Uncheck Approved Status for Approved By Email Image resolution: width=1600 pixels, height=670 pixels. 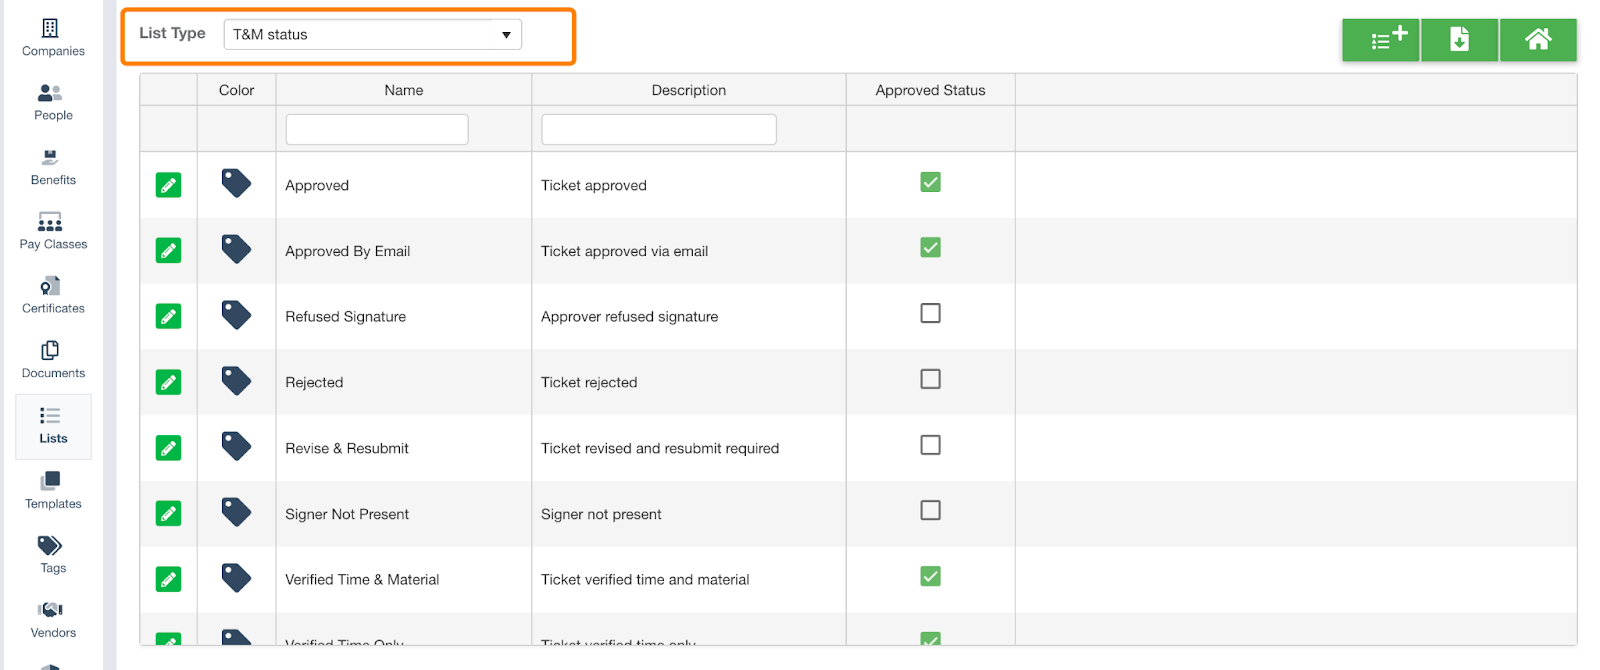930,247
